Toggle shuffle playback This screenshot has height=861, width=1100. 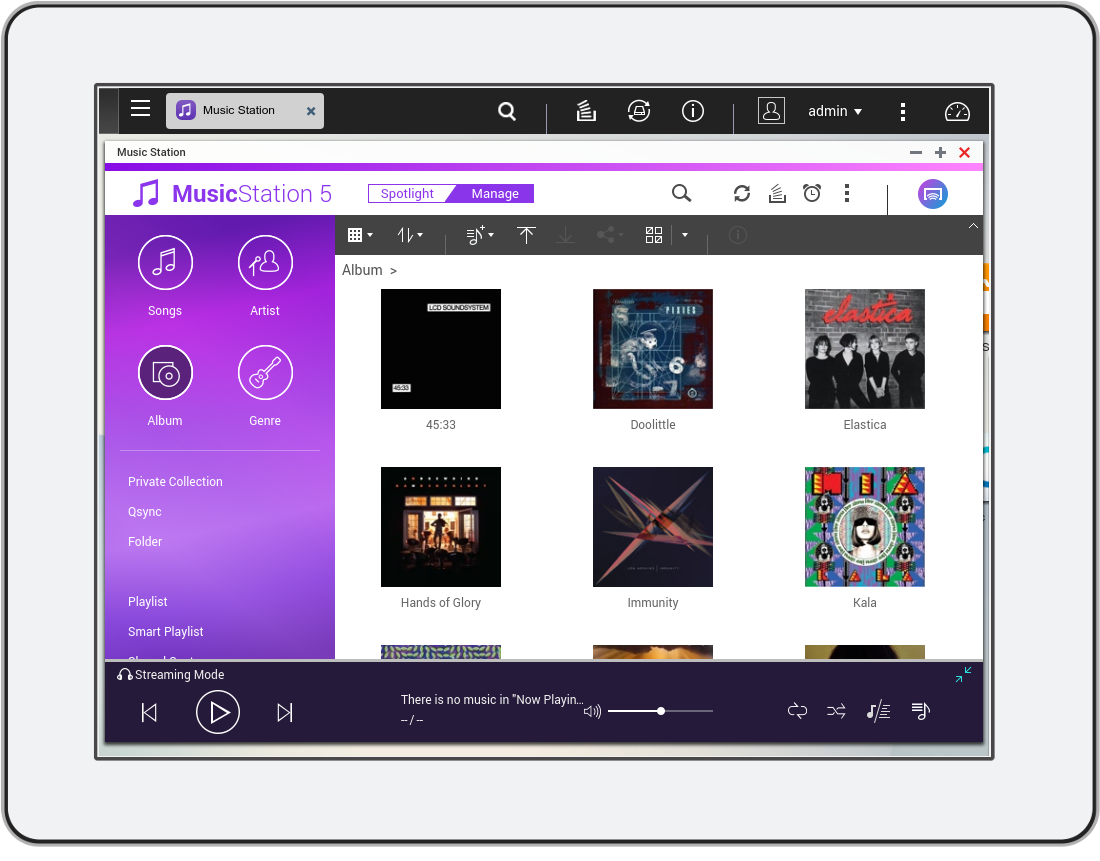pos(836,711)
